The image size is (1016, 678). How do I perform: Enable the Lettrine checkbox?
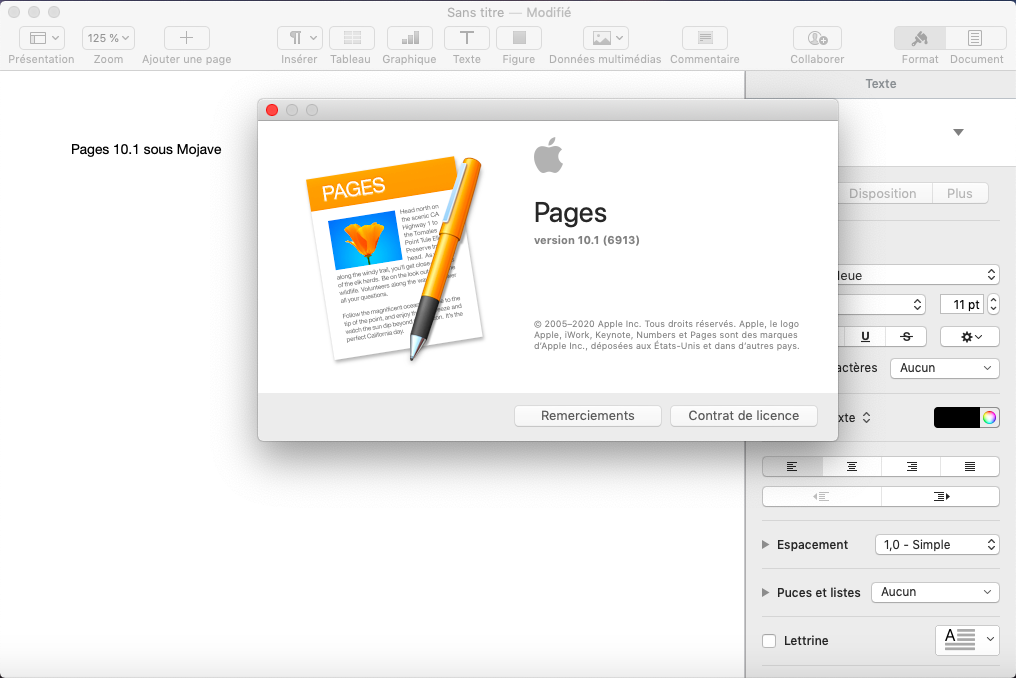click(x=769, y=641)
